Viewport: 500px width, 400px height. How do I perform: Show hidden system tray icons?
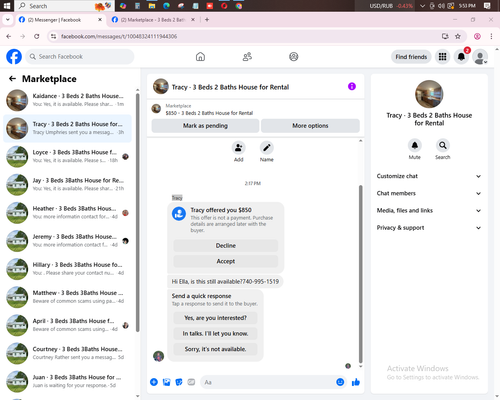[x=422, y=6]
